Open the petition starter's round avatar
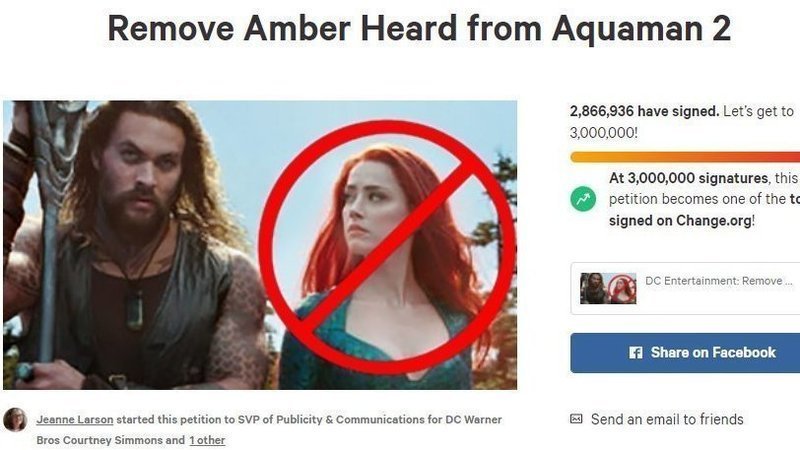The width and height of the screenshot is (800, 450). pos(15,420)
